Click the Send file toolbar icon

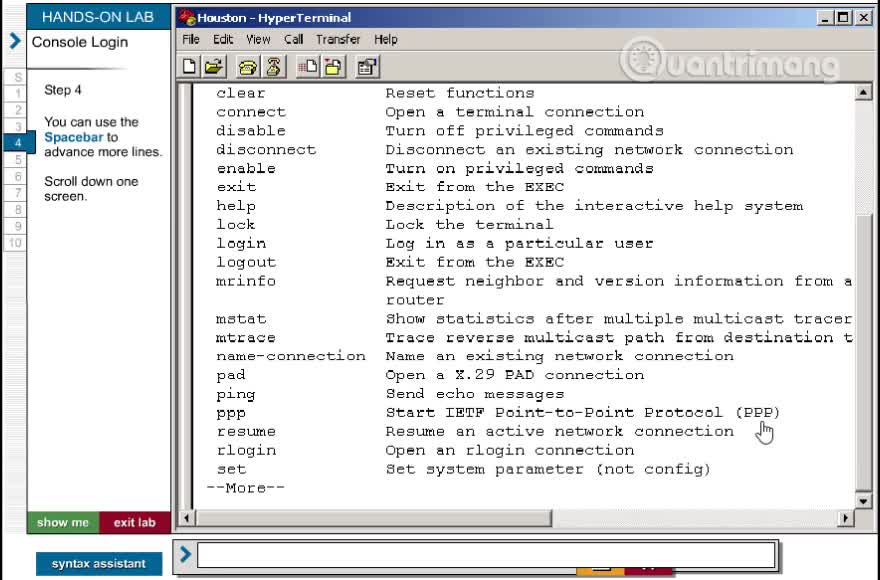click(x=308, y=67)
